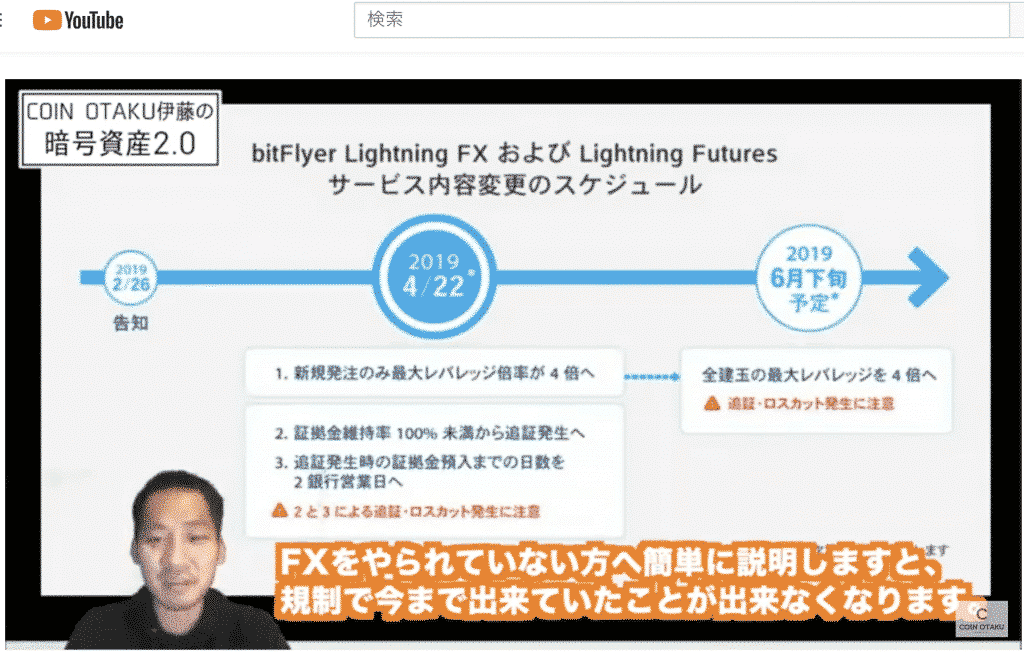Open the YouTube guide hamburger menu
1024x652 pixels.
coord(1,20)
